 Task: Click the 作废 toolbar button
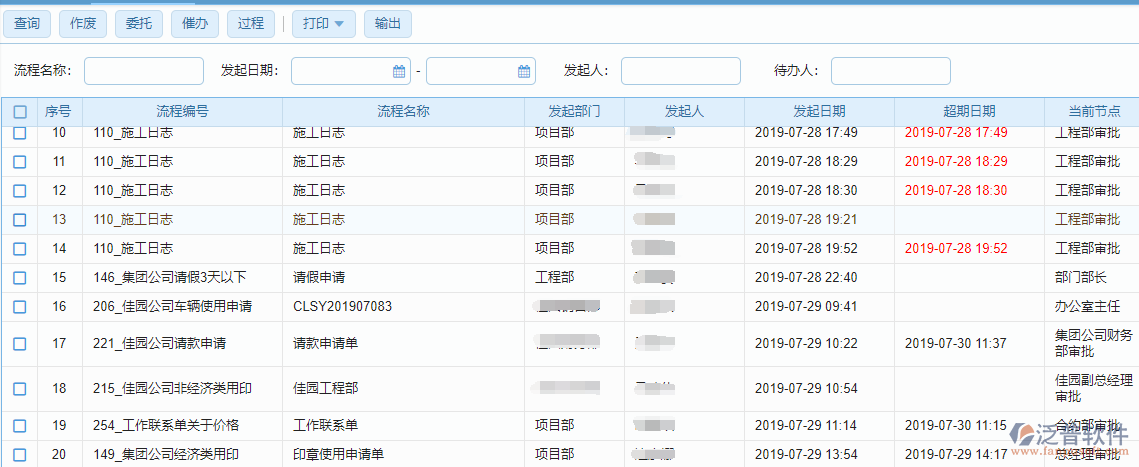click(83, 24)
